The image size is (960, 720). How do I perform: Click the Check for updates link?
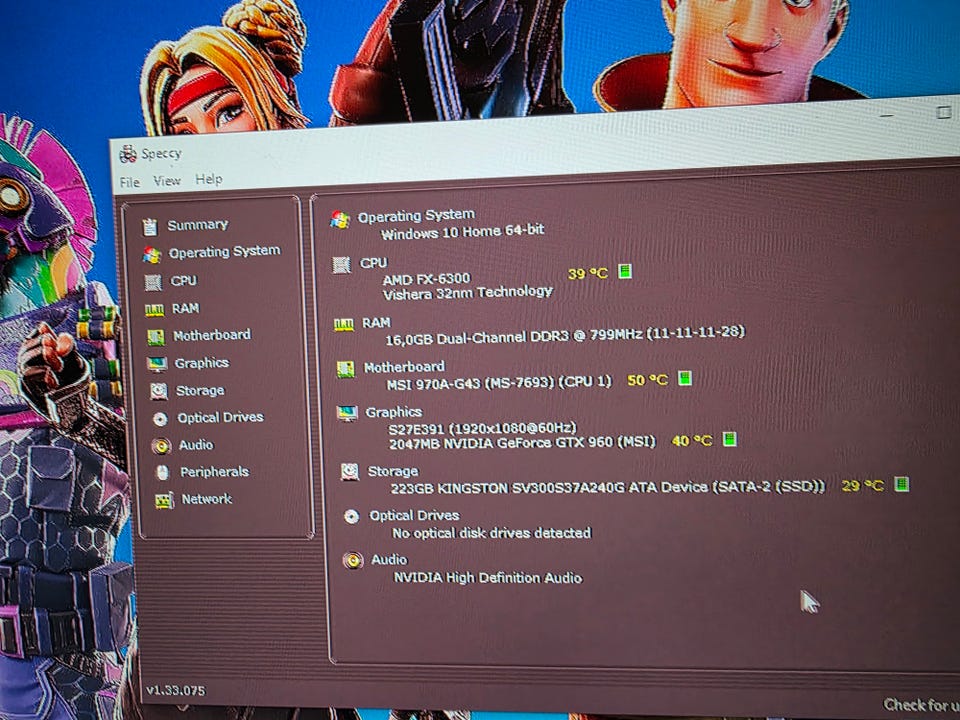(x=920, y=705)
